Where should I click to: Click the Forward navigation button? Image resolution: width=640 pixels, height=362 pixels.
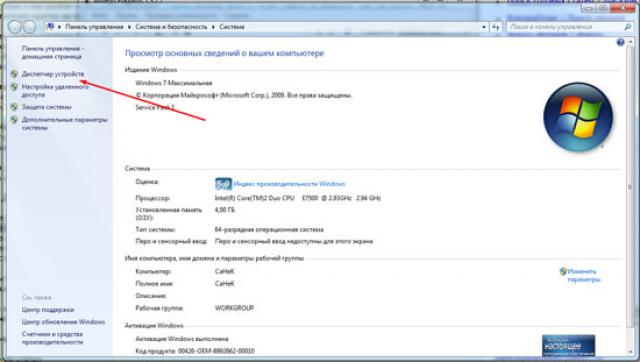click(x=29, y=27)
